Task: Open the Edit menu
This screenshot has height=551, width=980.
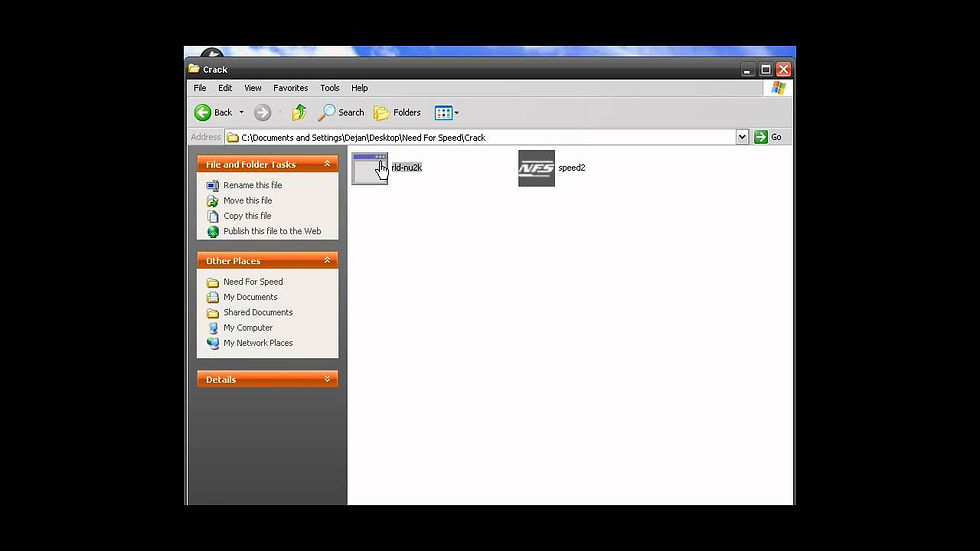Action: (x=225, y=88)
